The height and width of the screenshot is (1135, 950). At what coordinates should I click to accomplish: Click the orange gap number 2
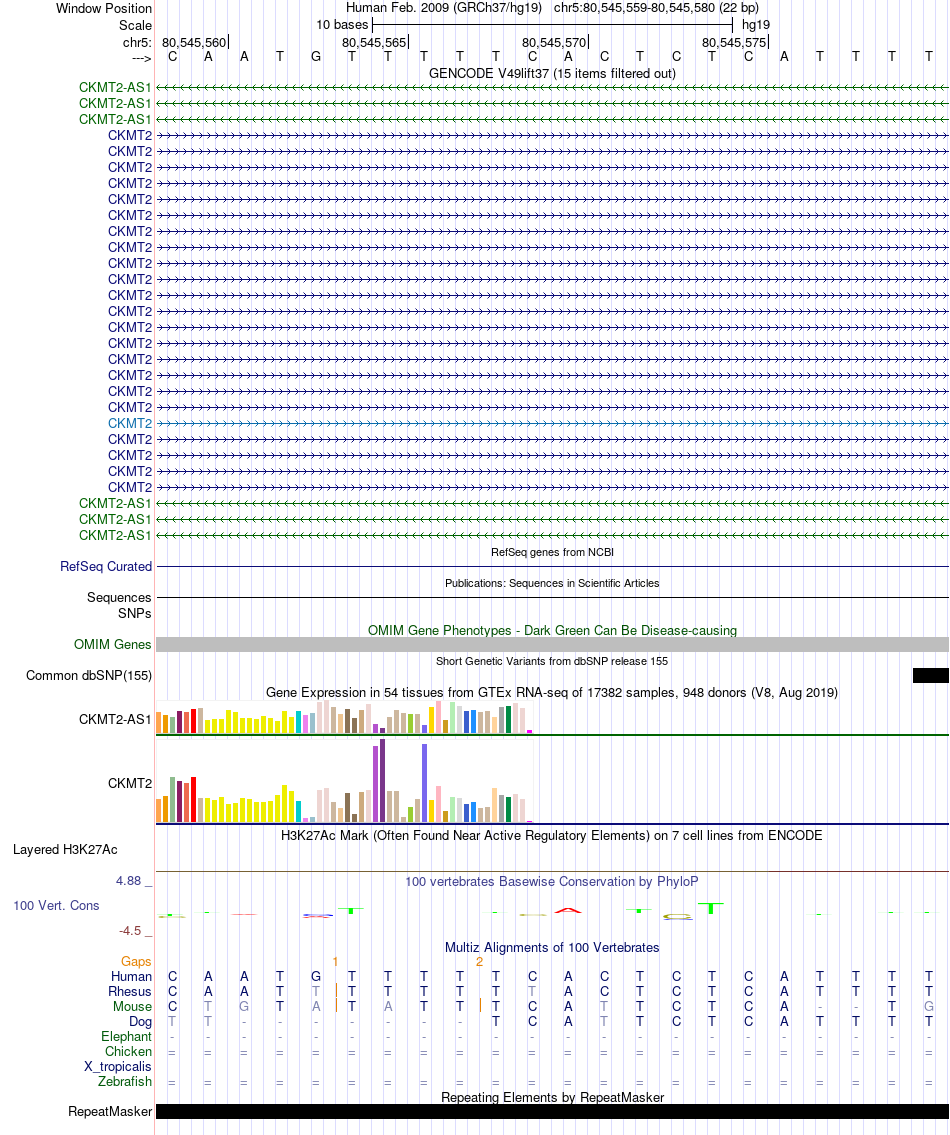pyautogui.click(x=479, y=961)
